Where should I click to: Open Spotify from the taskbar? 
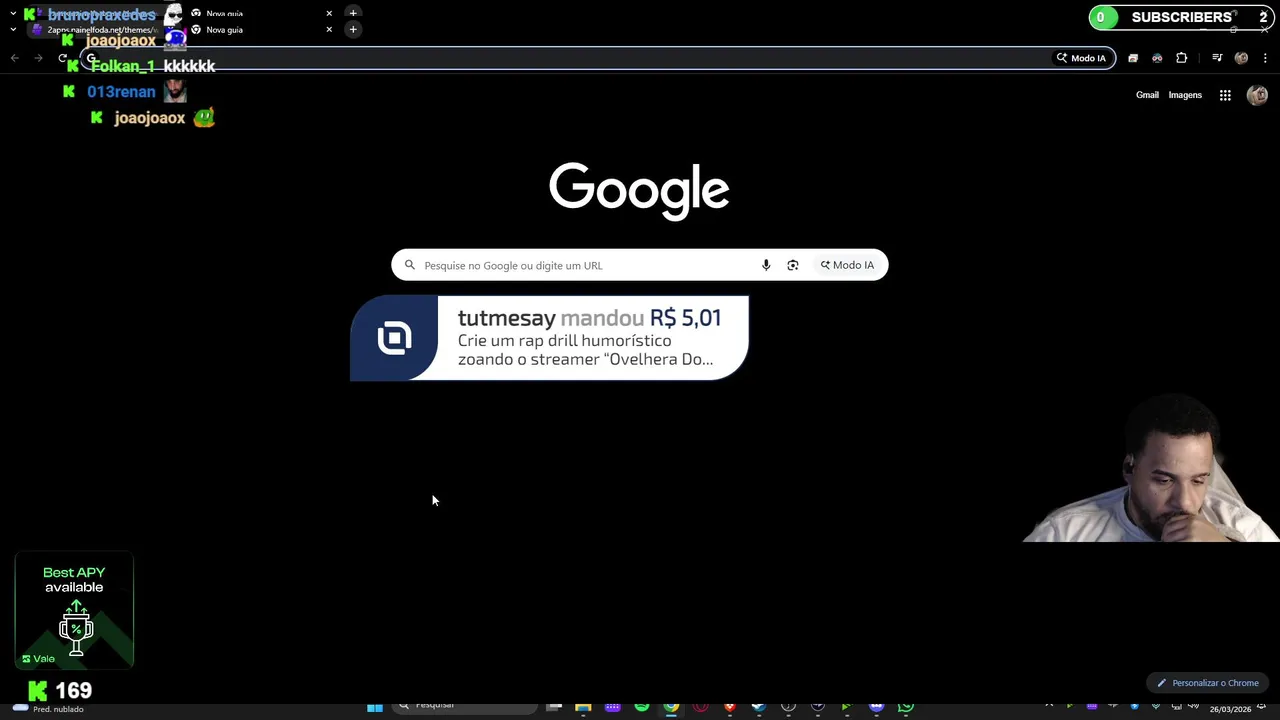[x=641, y=707]
